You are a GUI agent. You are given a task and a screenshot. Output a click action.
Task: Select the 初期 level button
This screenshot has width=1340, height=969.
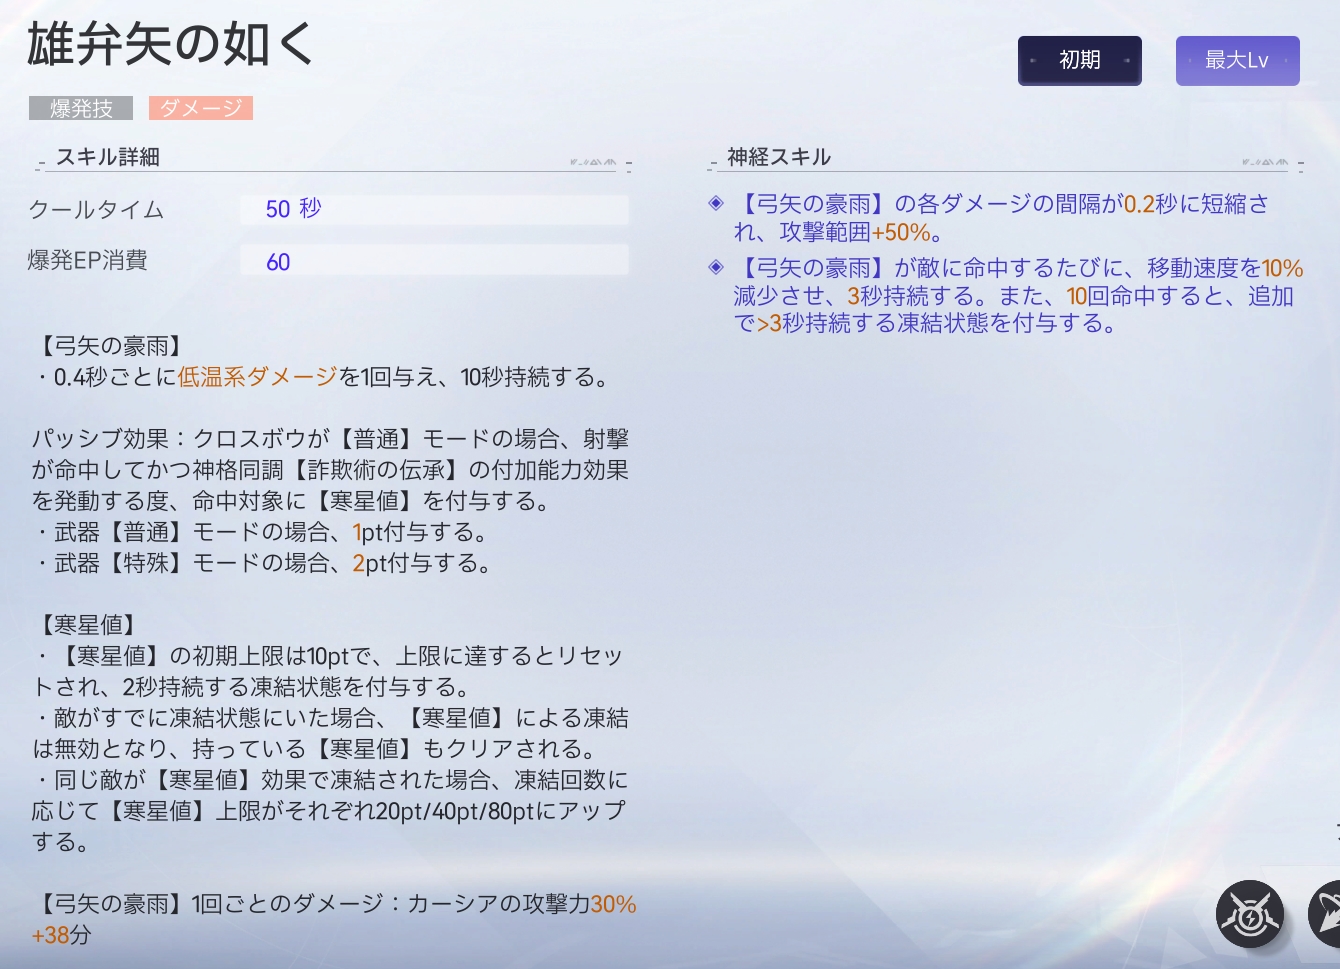pyautogui.click(x=1079, y=60)
